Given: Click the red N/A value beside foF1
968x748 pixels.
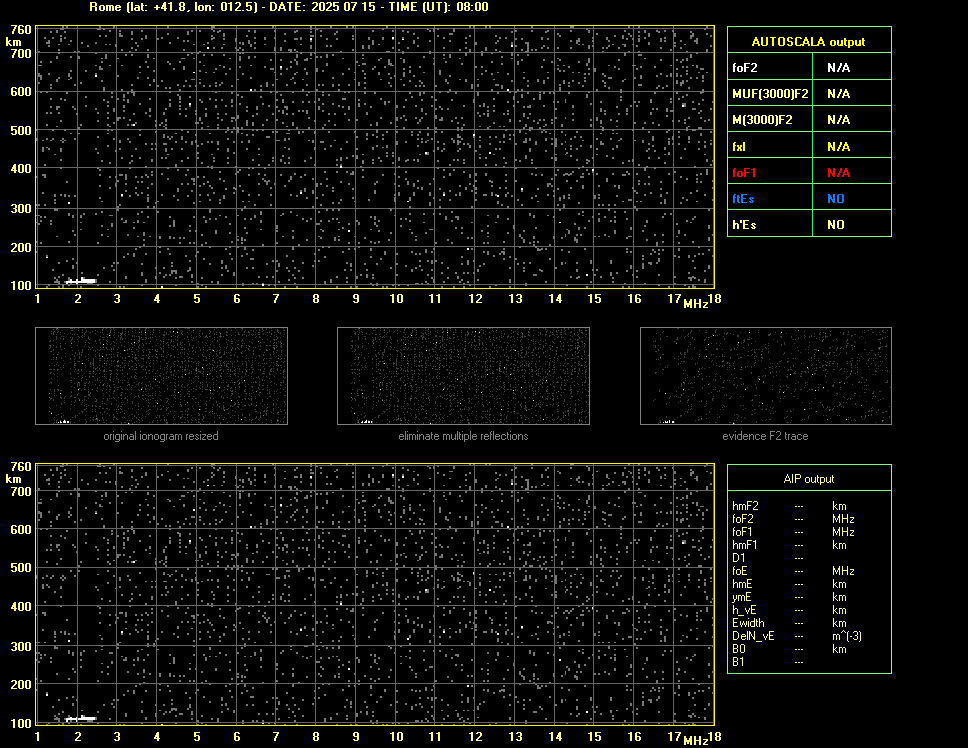Looking at the screenshot, I should pos(838,173).
